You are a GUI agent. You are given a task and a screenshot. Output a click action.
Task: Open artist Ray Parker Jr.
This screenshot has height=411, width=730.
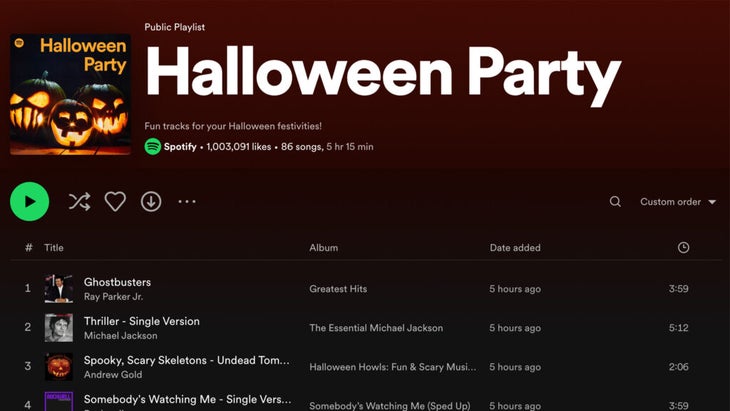click(x=113, y=296)
